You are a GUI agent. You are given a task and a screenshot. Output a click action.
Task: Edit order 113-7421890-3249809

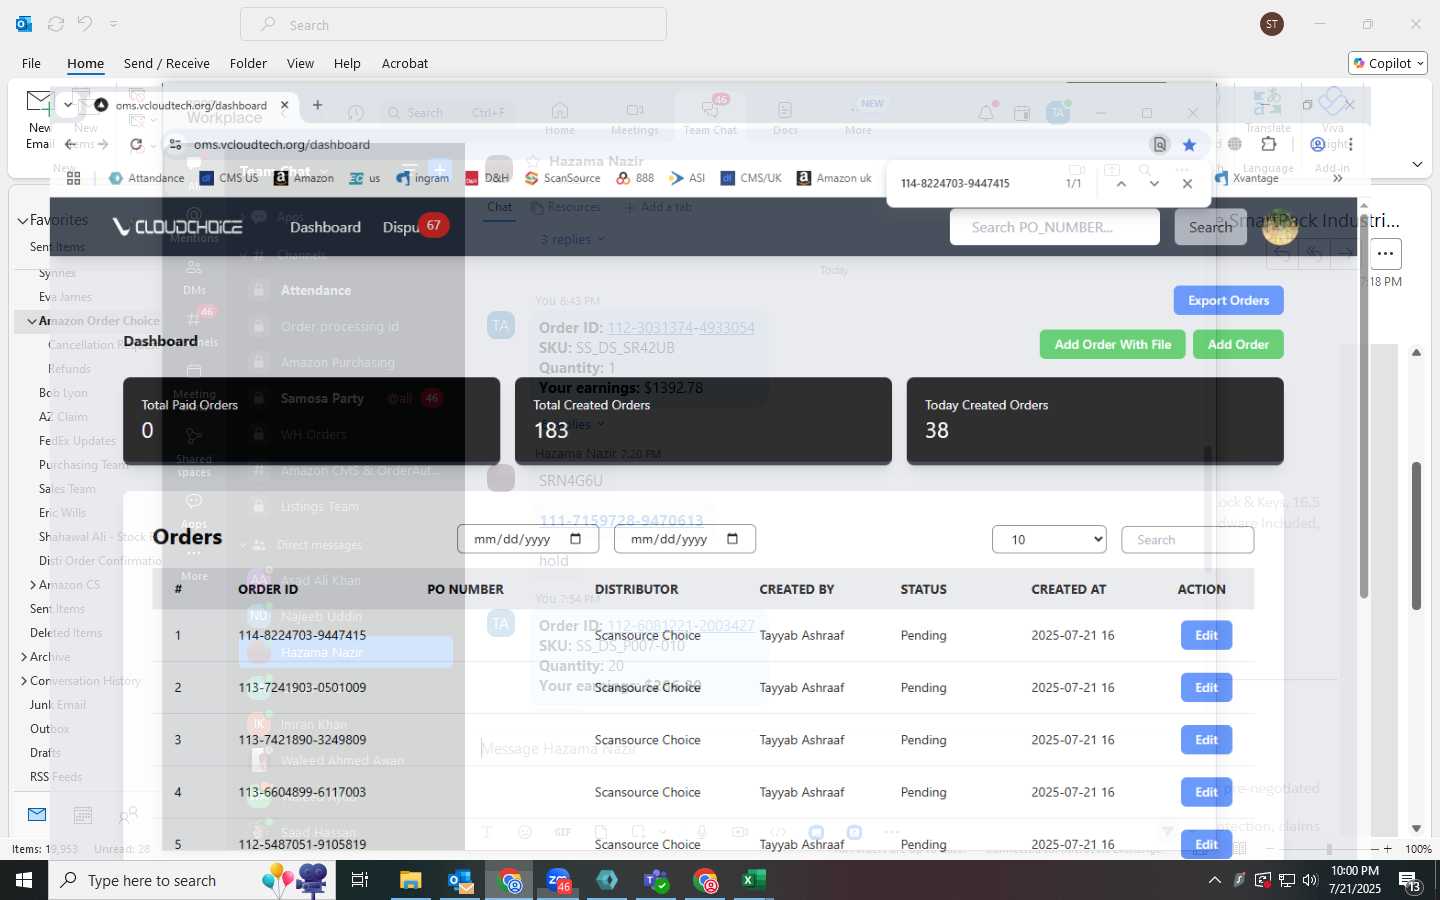point(1206,740)
